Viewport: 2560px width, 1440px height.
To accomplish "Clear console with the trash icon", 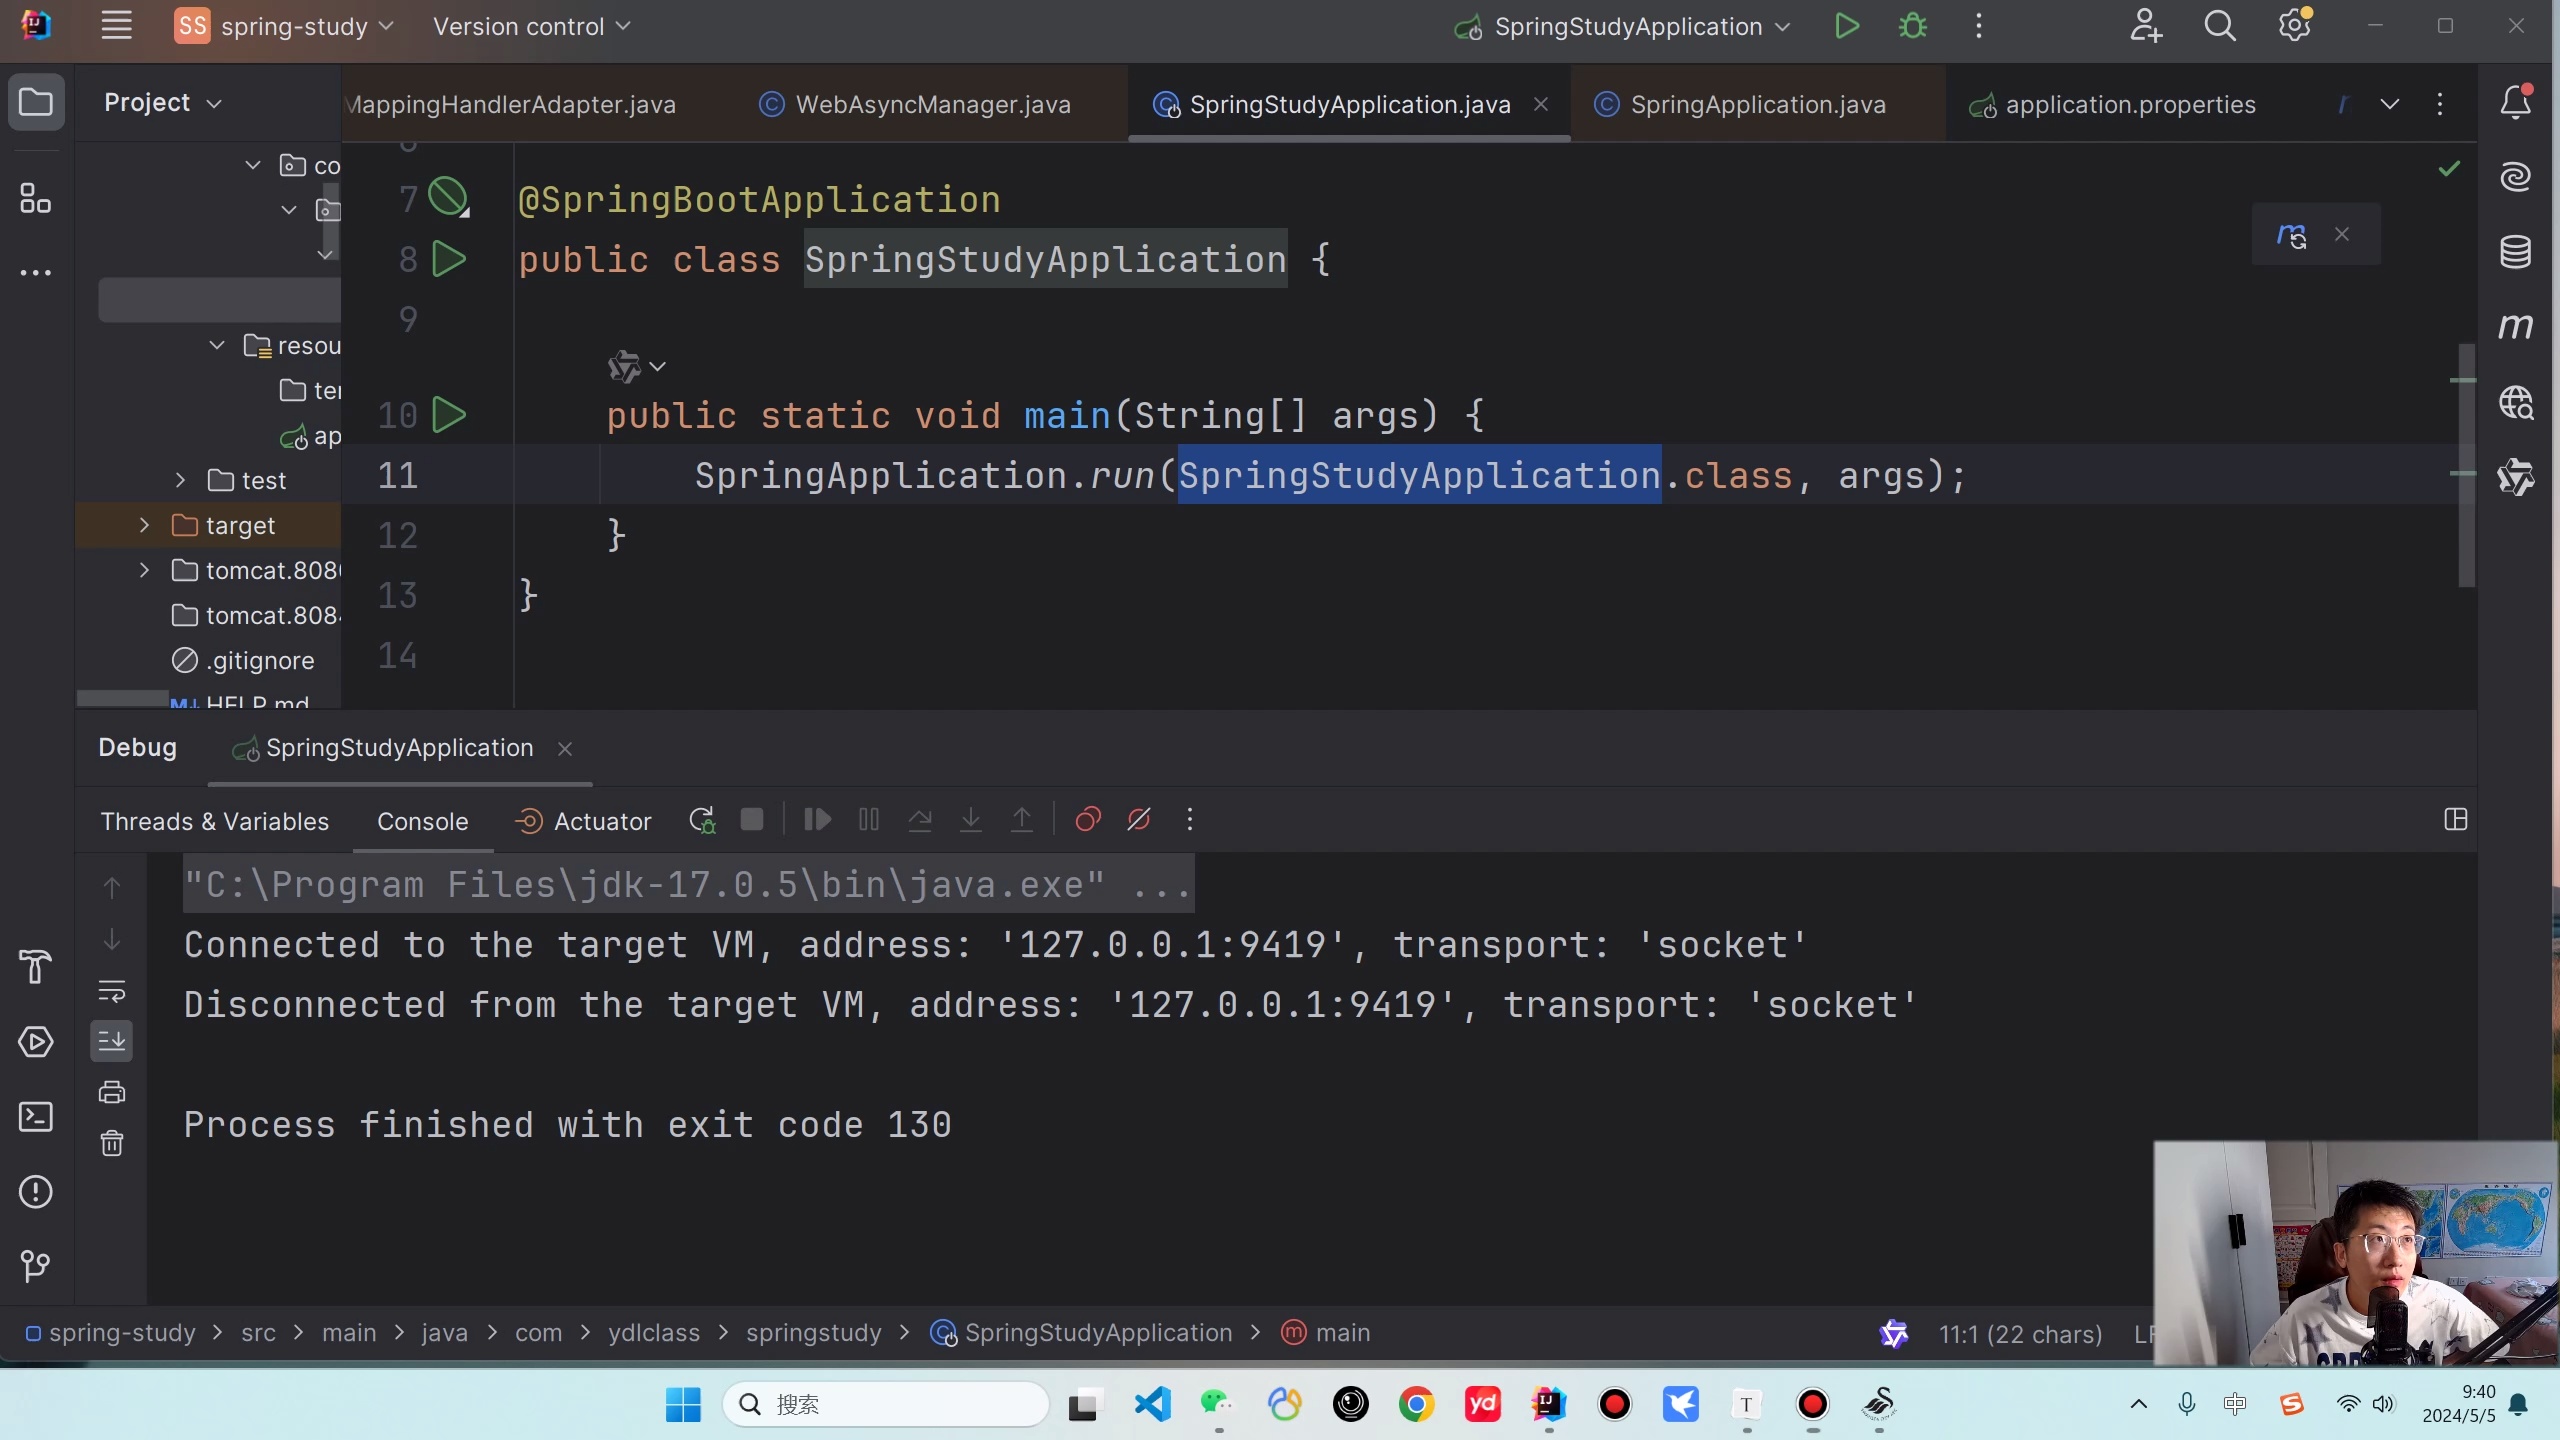I will (112, 1143).
